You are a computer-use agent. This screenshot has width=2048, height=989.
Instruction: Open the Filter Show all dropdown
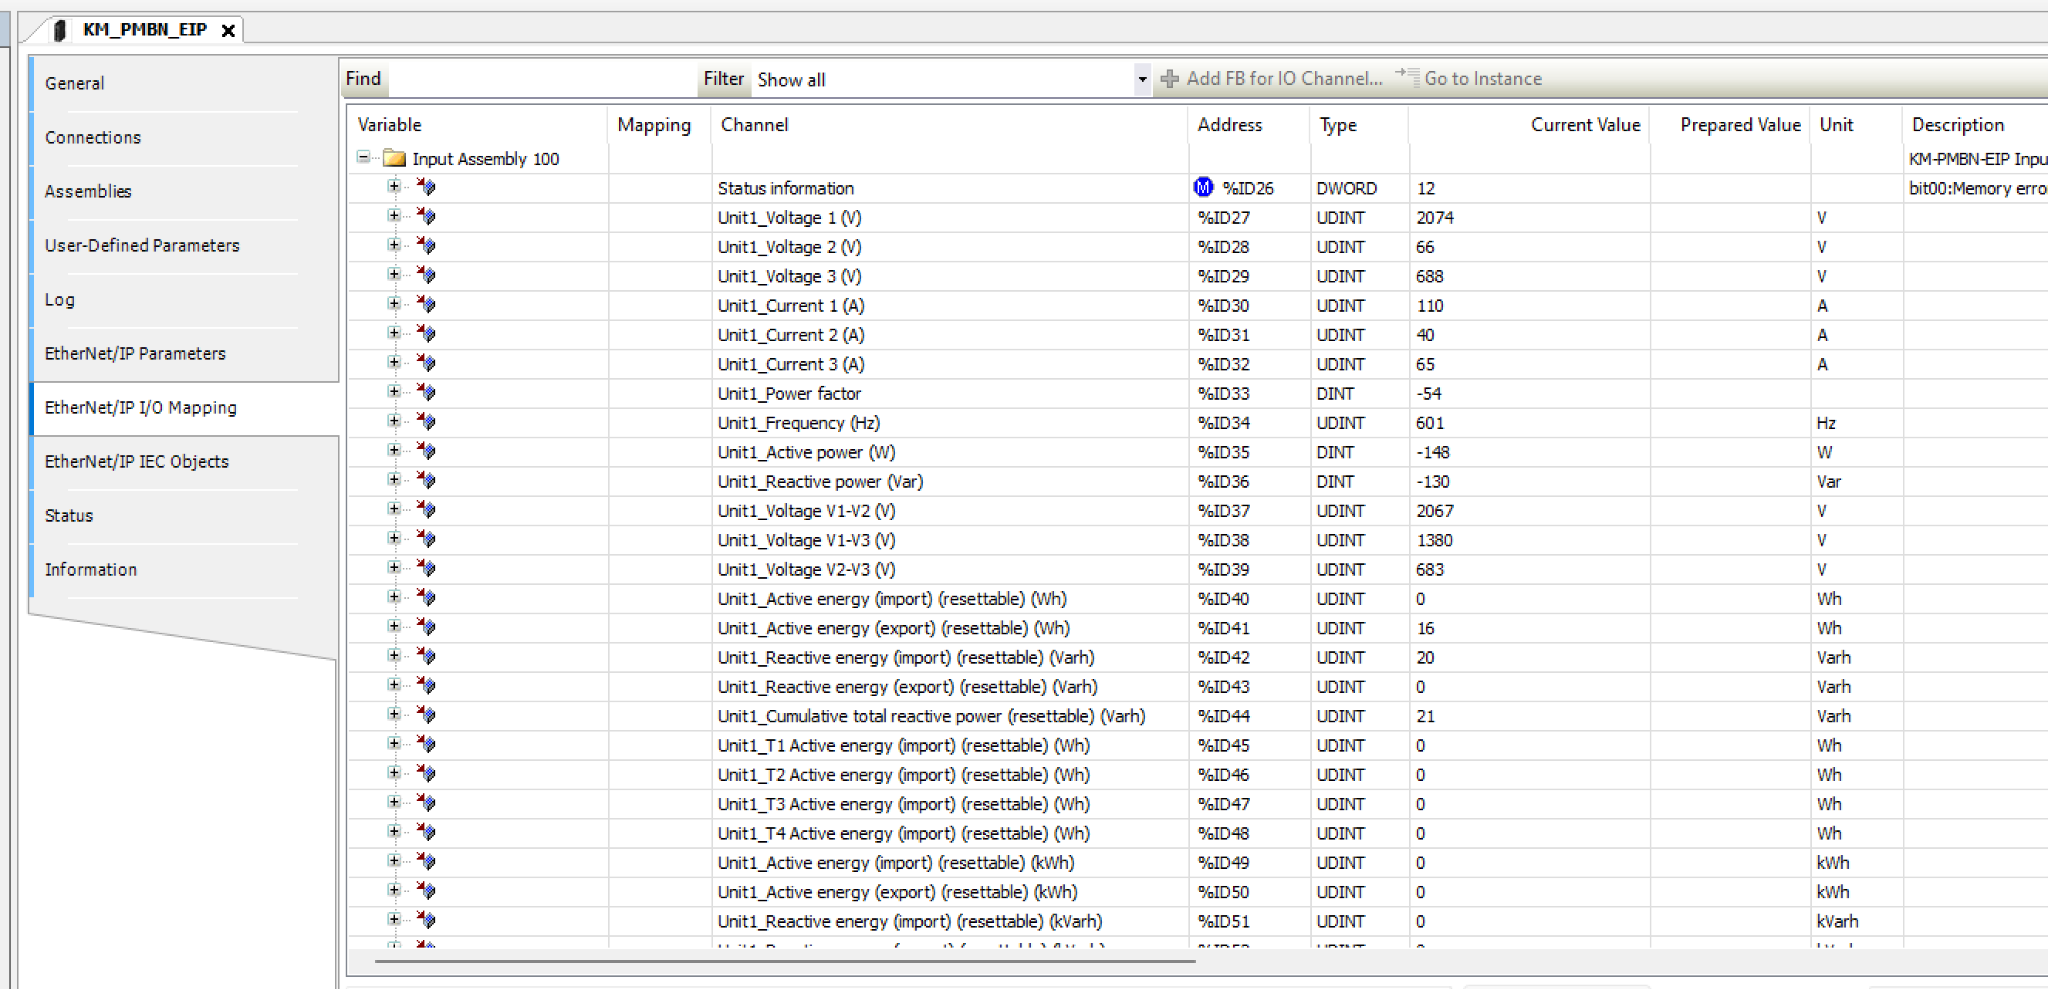[1142, 80]
